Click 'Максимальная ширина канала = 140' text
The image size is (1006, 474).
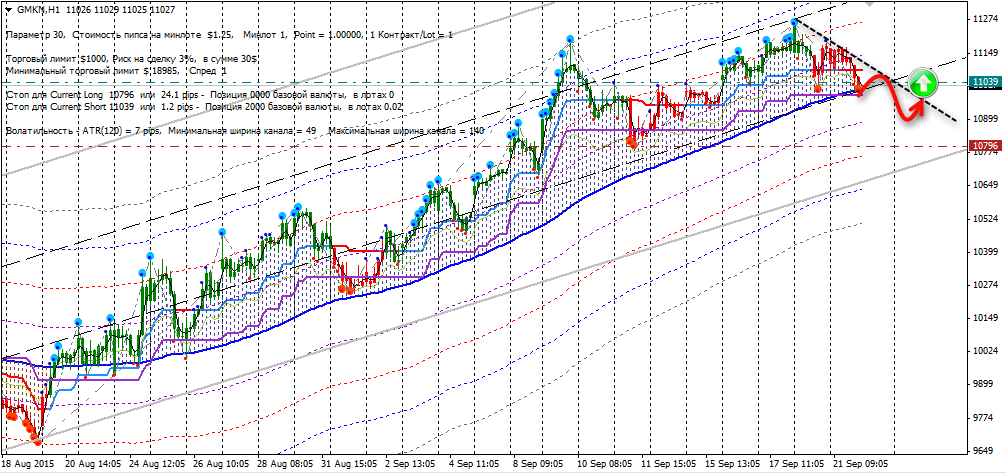point(407,131)
